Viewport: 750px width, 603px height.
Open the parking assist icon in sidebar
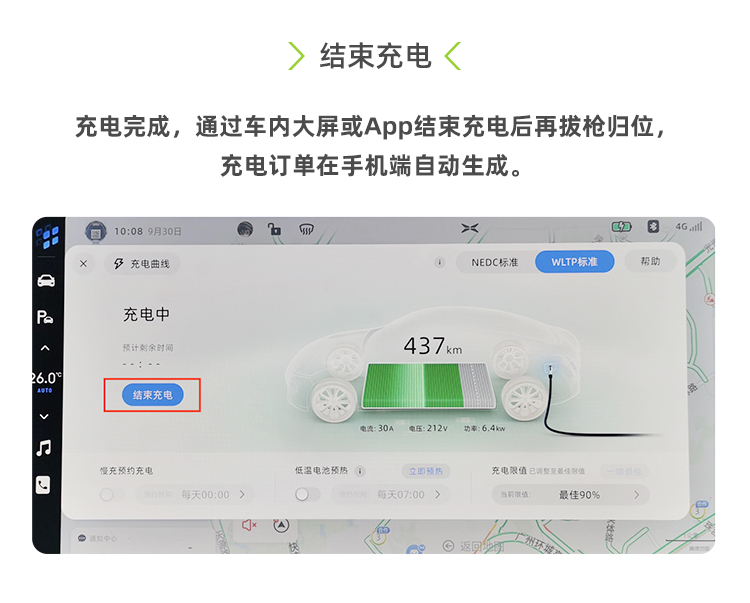[45, 317]
